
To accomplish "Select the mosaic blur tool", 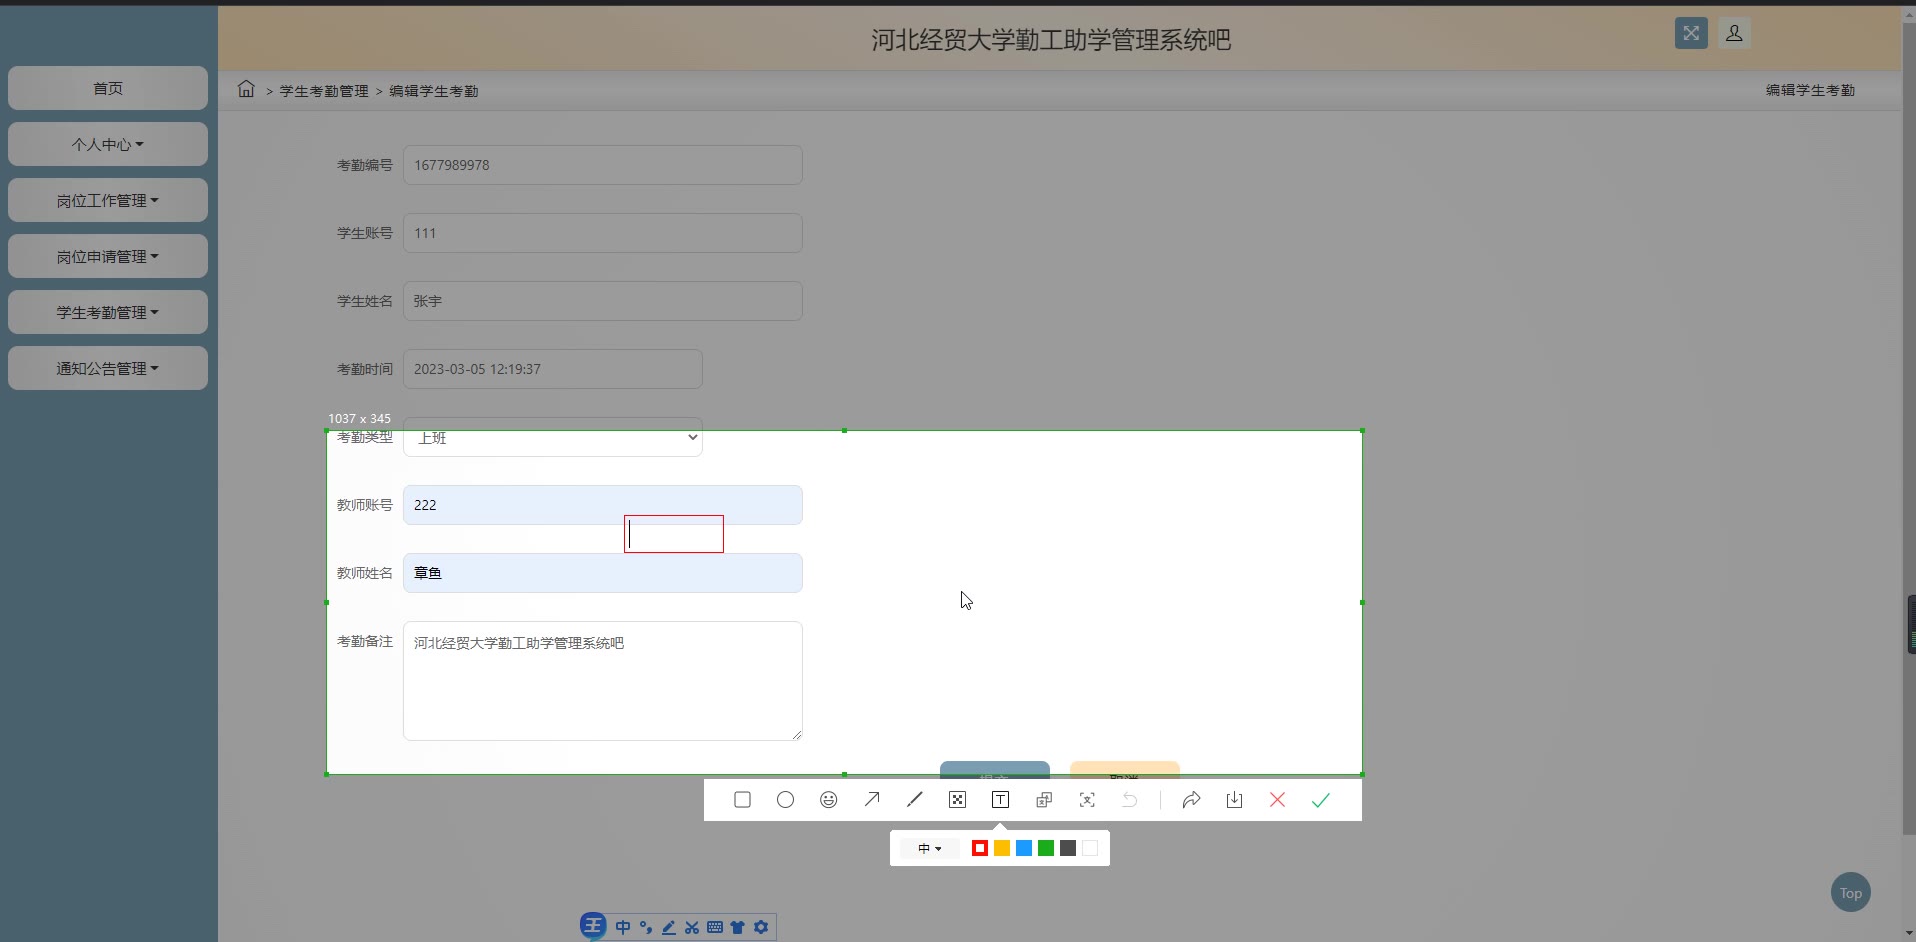I will tap(957, 800).
